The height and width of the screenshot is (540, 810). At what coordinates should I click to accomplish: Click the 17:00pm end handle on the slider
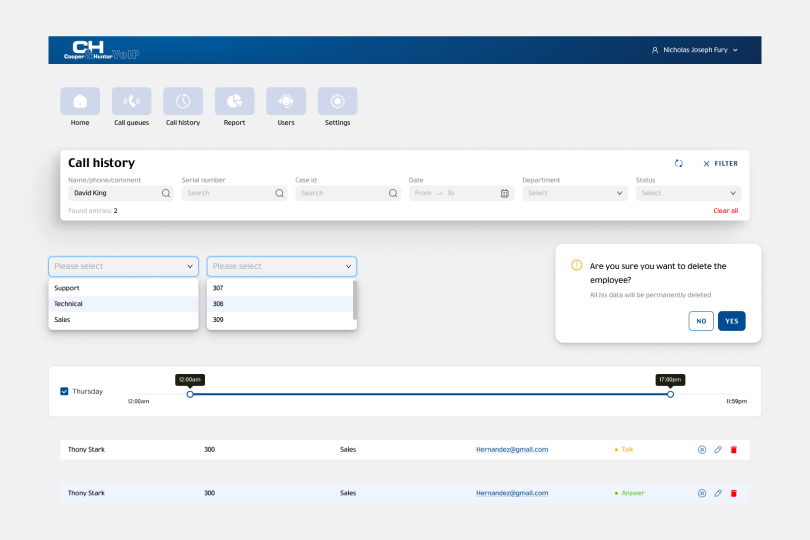click(x=670, y=394)
